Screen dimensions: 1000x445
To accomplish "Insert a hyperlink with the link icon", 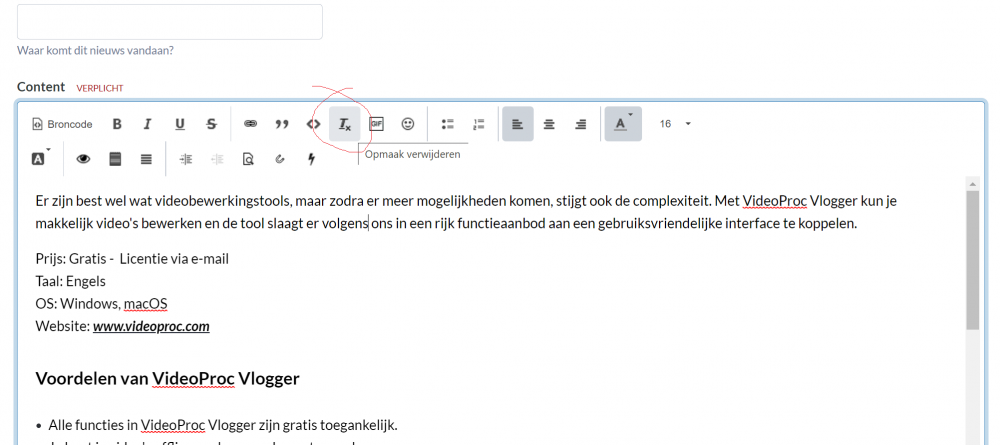I will [251, 124].
